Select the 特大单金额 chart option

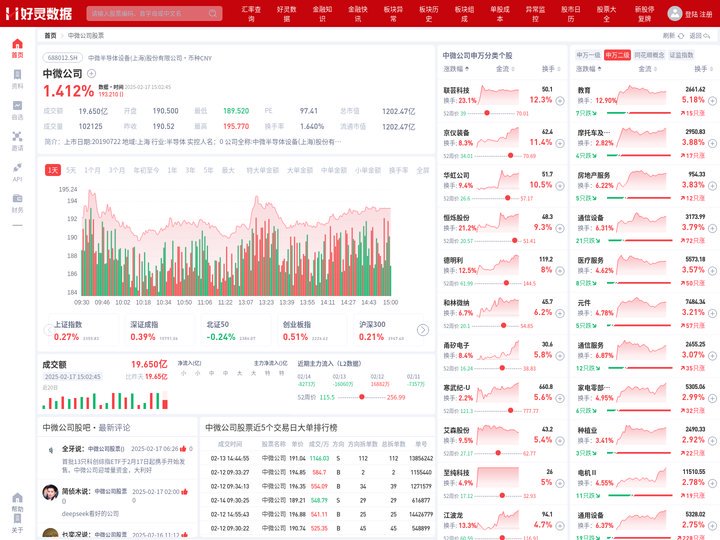point(262,170)
